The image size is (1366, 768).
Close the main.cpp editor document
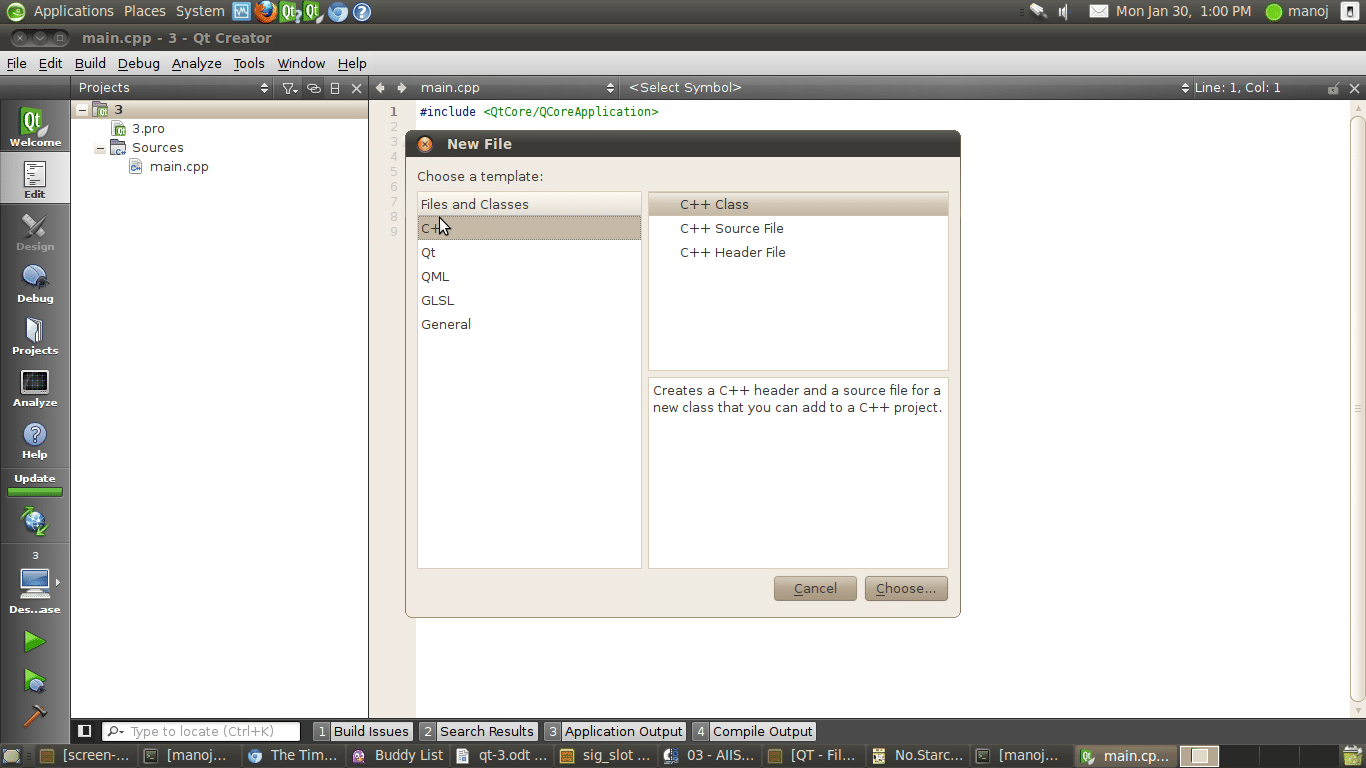[x=1355, y=88]
